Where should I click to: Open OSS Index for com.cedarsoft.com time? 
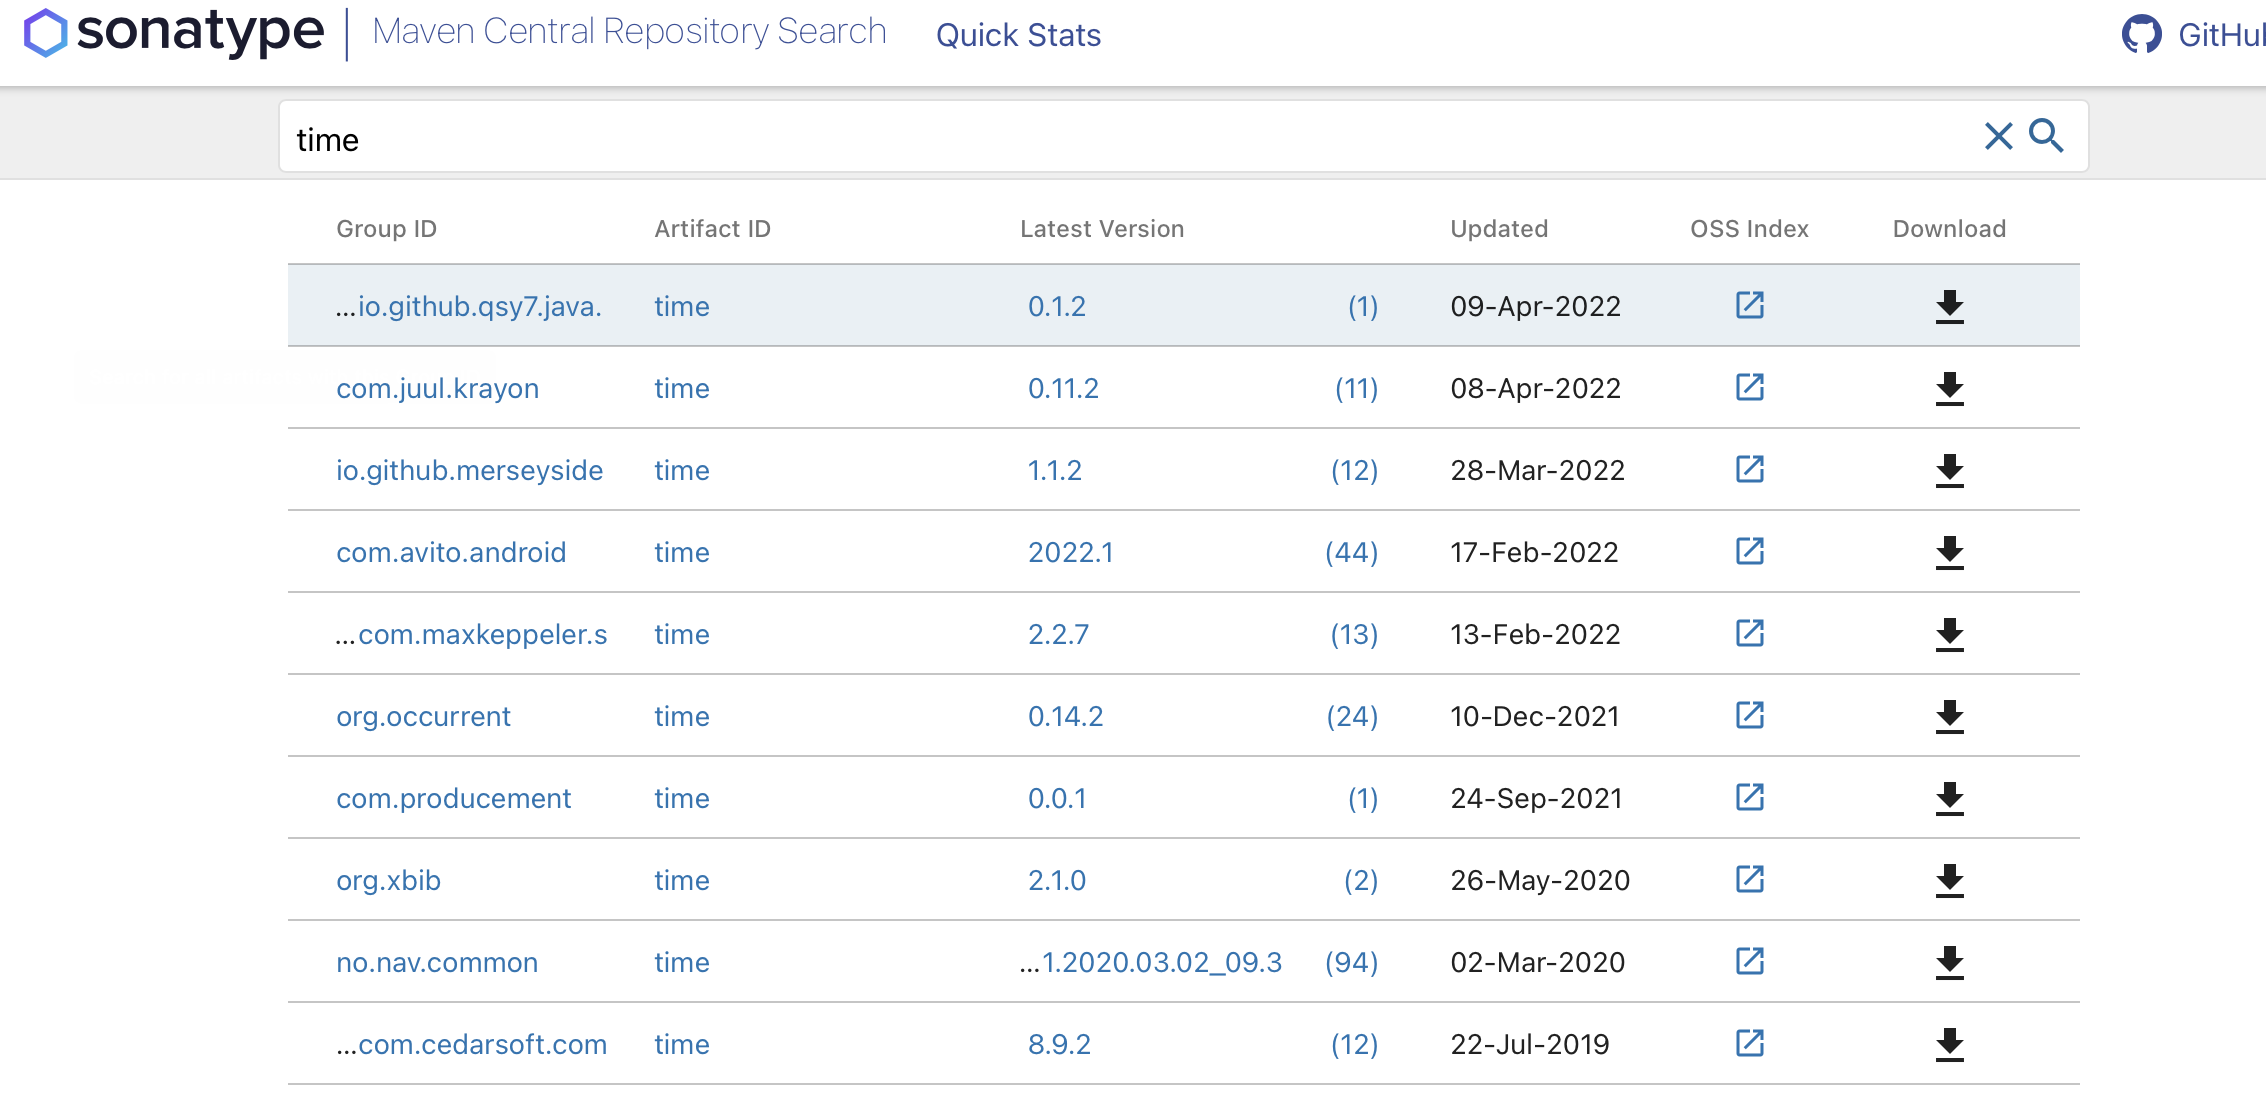point(1750,1043)
